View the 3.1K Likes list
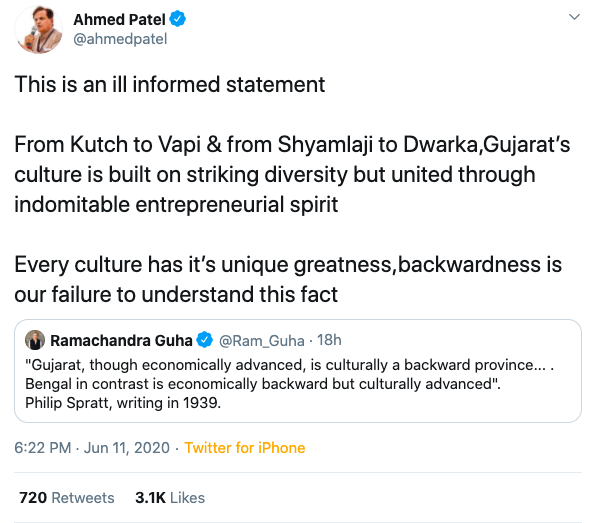Viewport: 596px width, 523px height. tap(170, 498)
